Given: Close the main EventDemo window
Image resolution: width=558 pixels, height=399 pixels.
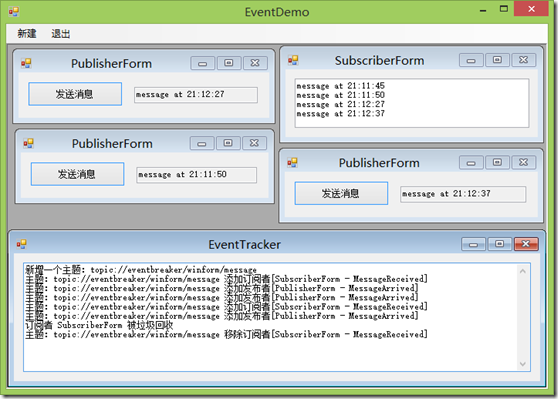Looking at the screenshot, I should pyautogui.click(x=531, y=9).
